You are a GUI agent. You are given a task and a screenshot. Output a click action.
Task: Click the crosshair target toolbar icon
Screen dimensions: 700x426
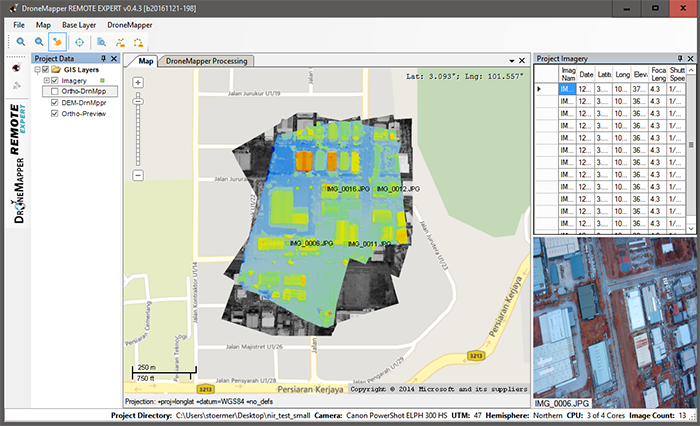point(80,42)
